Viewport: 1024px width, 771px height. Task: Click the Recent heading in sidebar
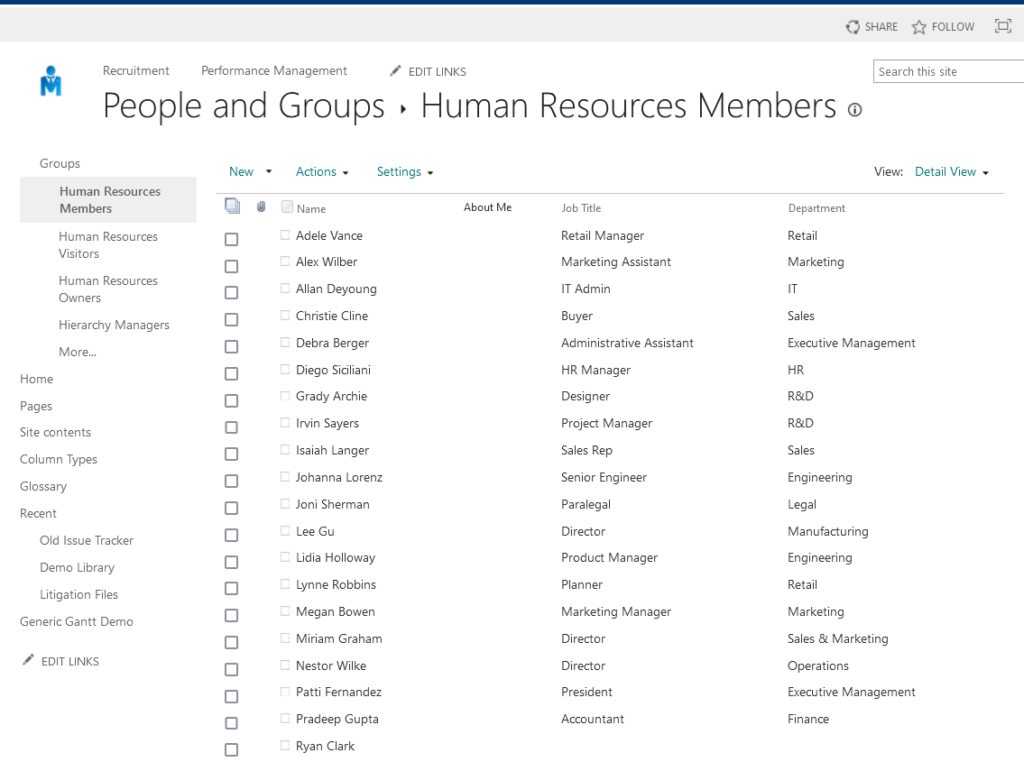(38, 513)
